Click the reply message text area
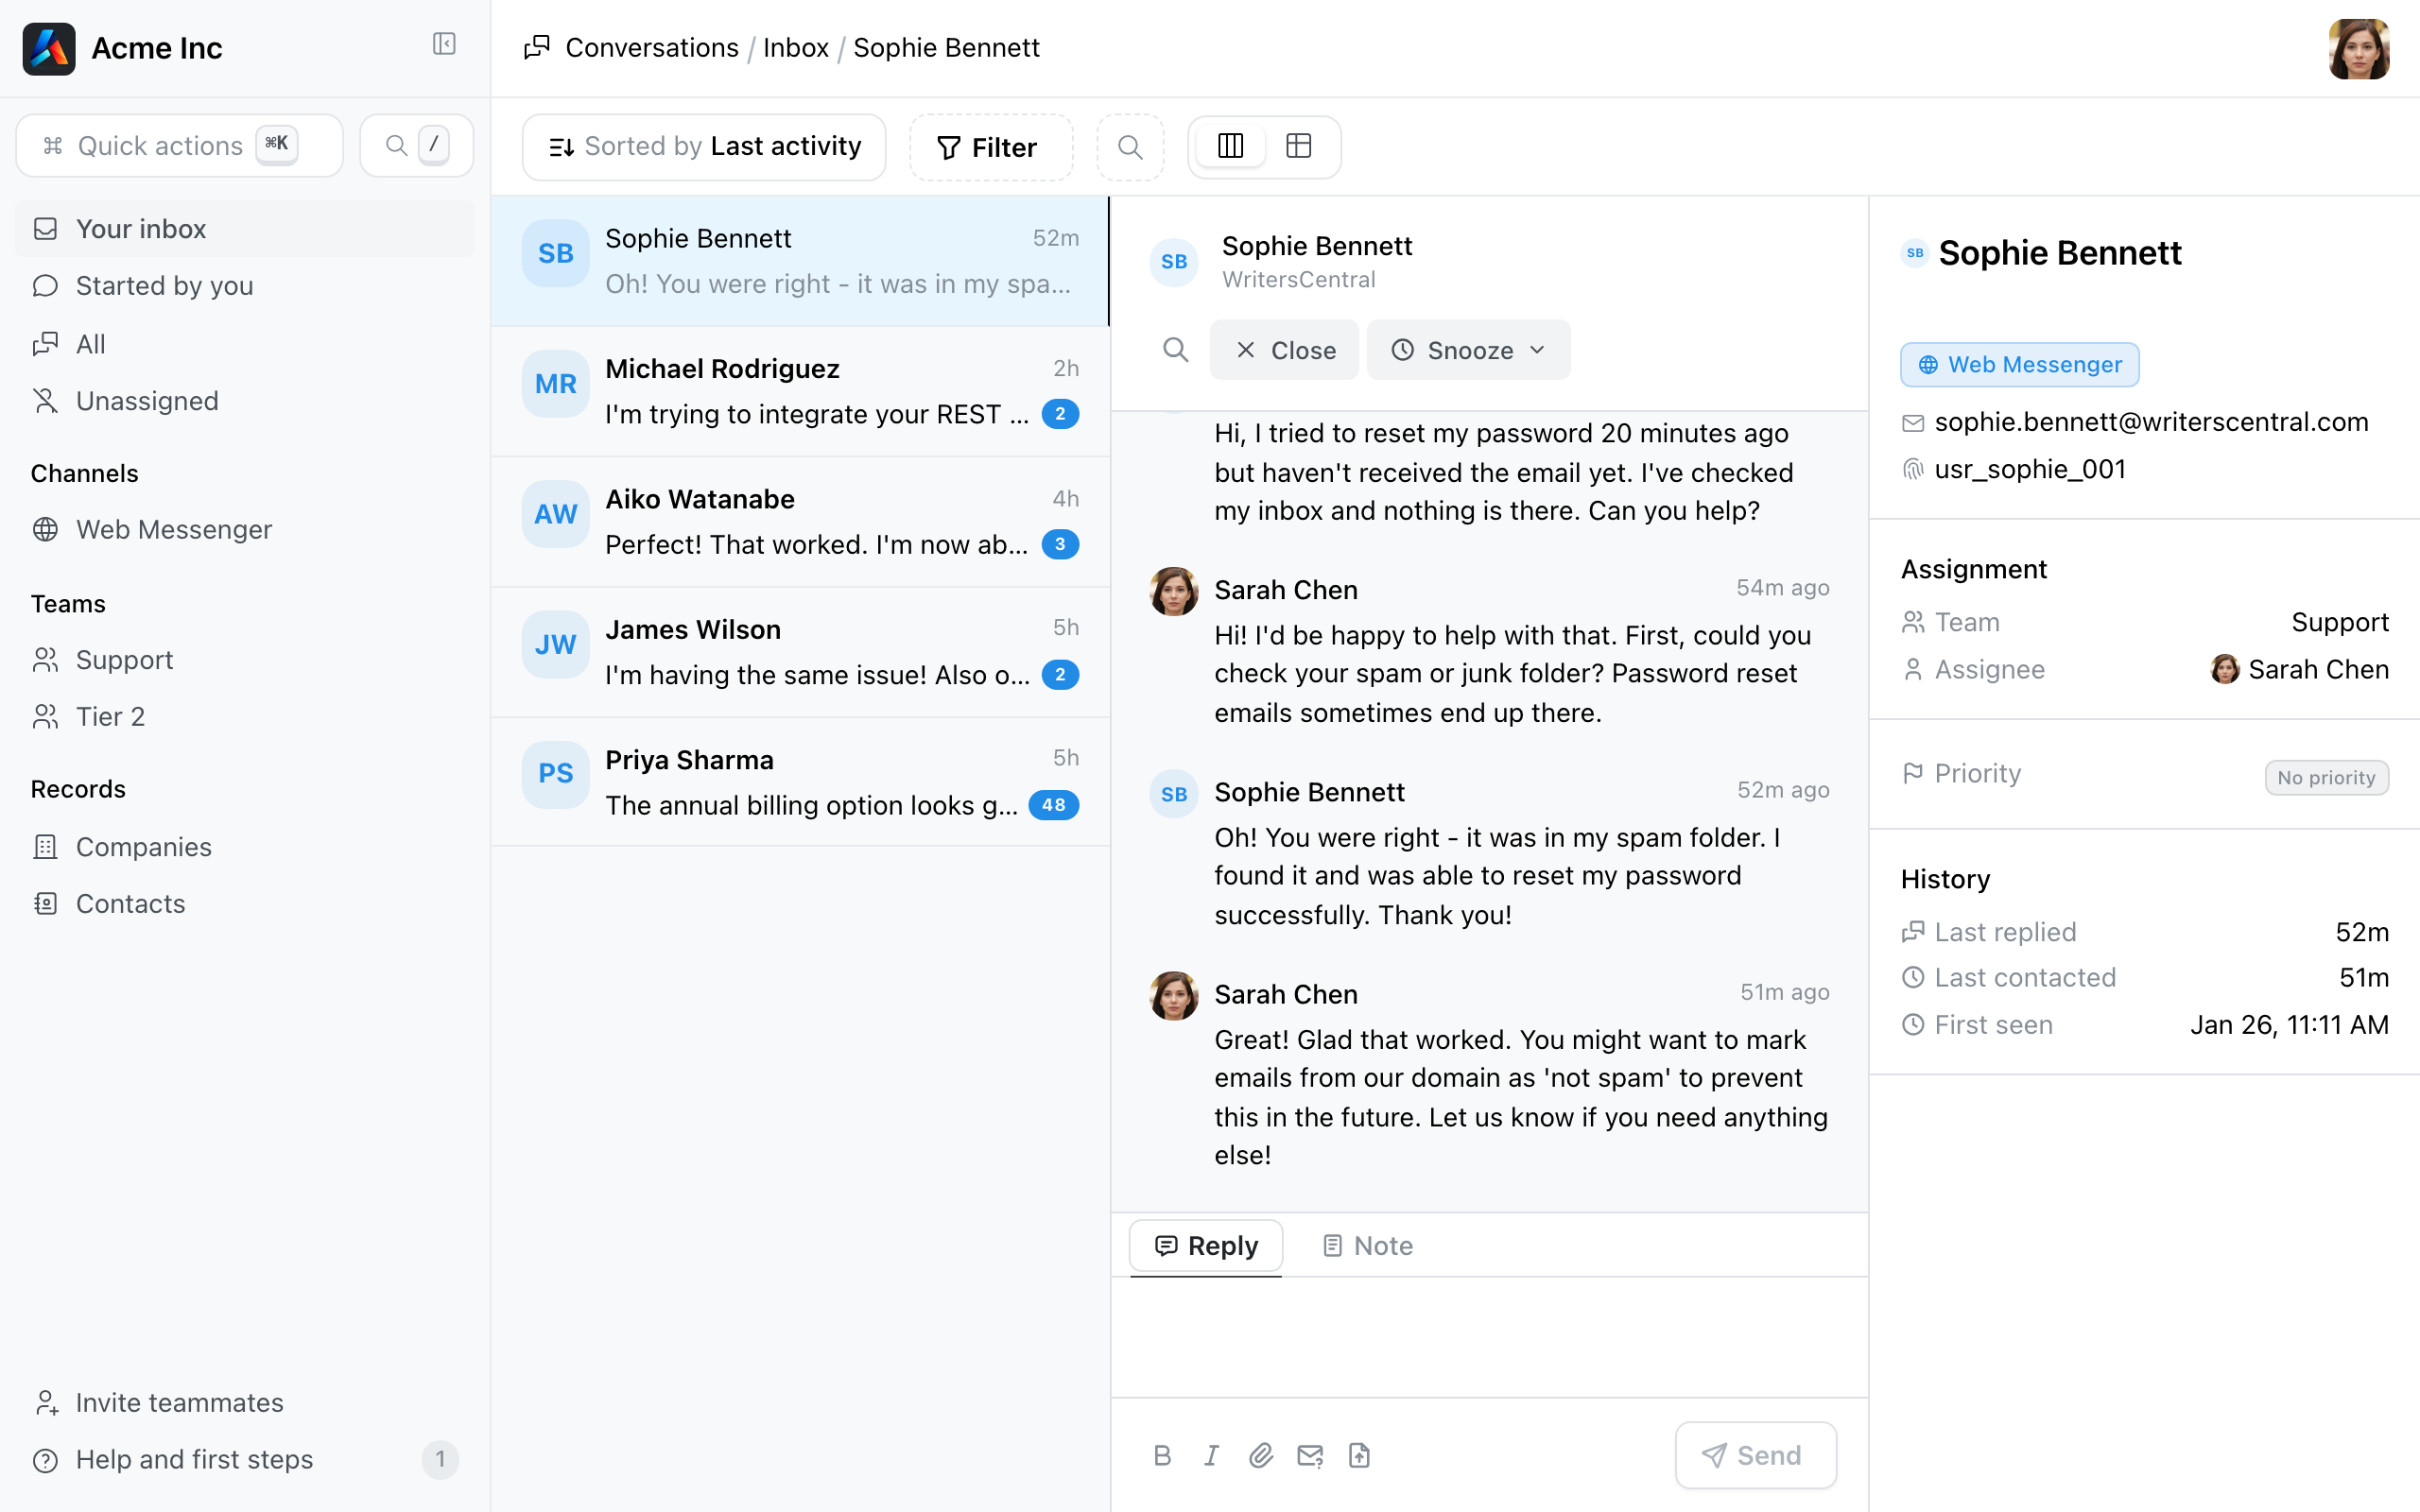 point(1488,1336)
